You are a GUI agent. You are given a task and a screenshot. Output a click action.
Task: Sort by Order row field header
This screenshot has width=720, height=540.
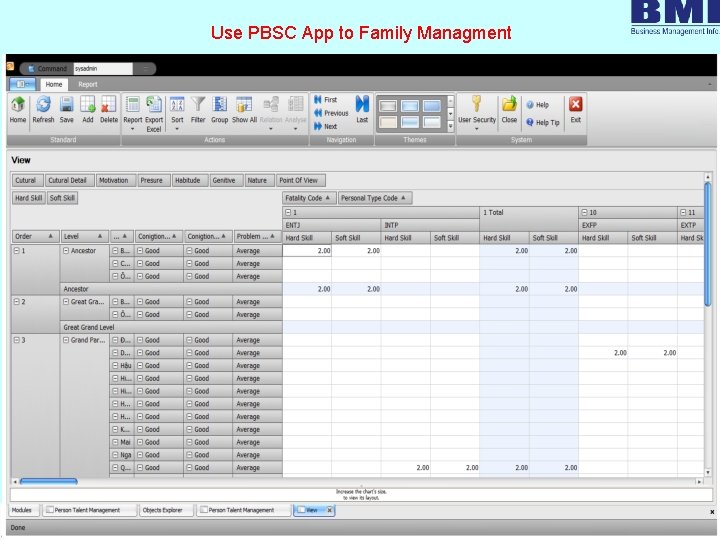click(x=35, y=236)
